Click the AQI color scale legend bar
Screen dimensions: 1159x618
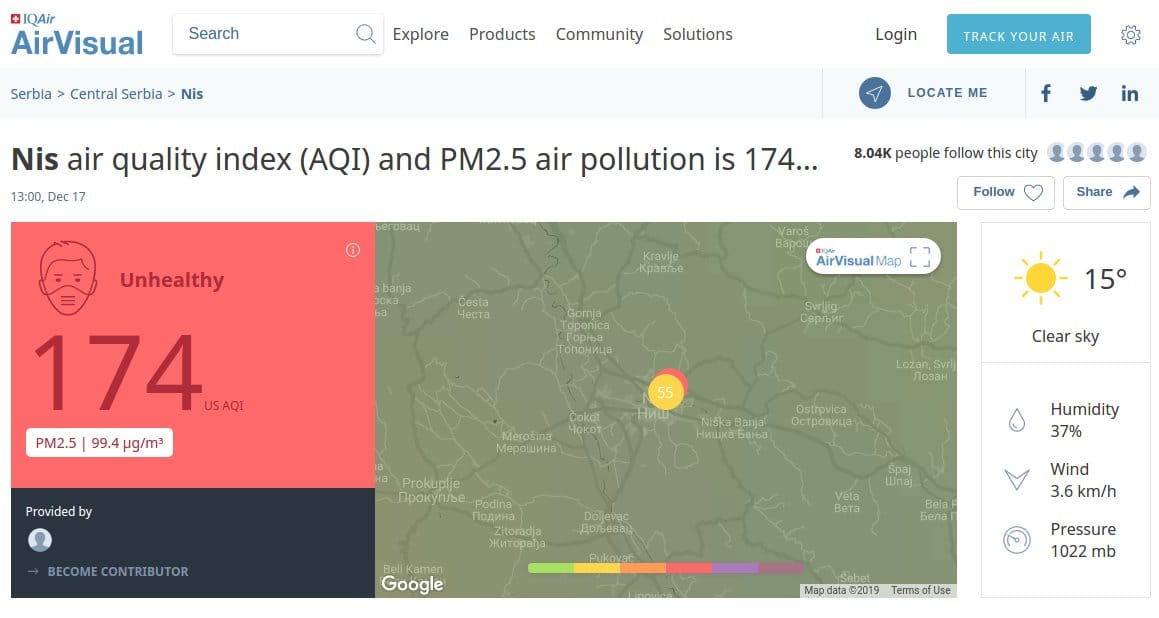click(666, 568)
